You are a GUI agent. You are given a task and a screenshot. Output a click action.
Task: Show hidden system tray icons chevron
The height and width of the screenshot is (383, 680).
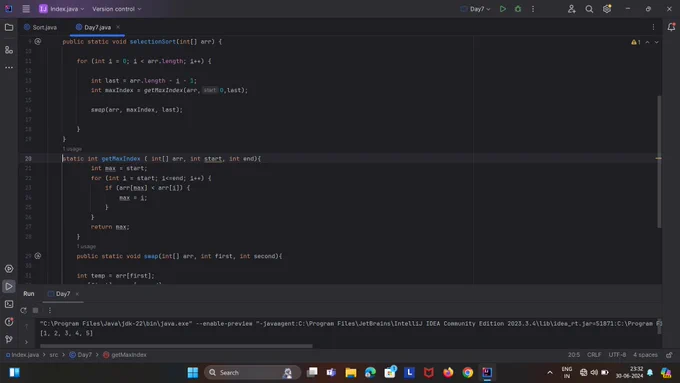click(550, 373)
